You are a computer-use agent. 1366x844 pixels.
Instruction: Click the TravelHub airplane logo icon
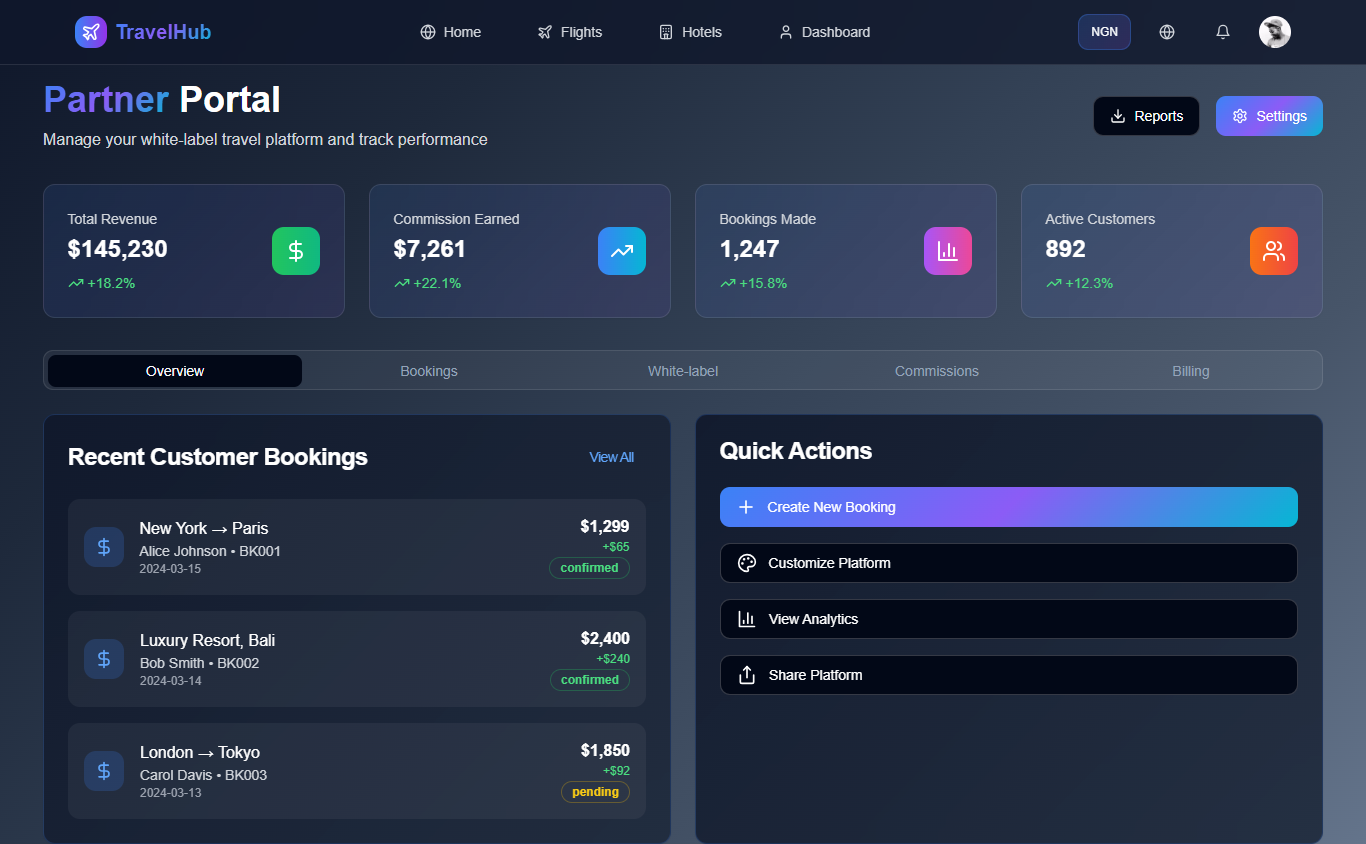(x=91, y=32)
